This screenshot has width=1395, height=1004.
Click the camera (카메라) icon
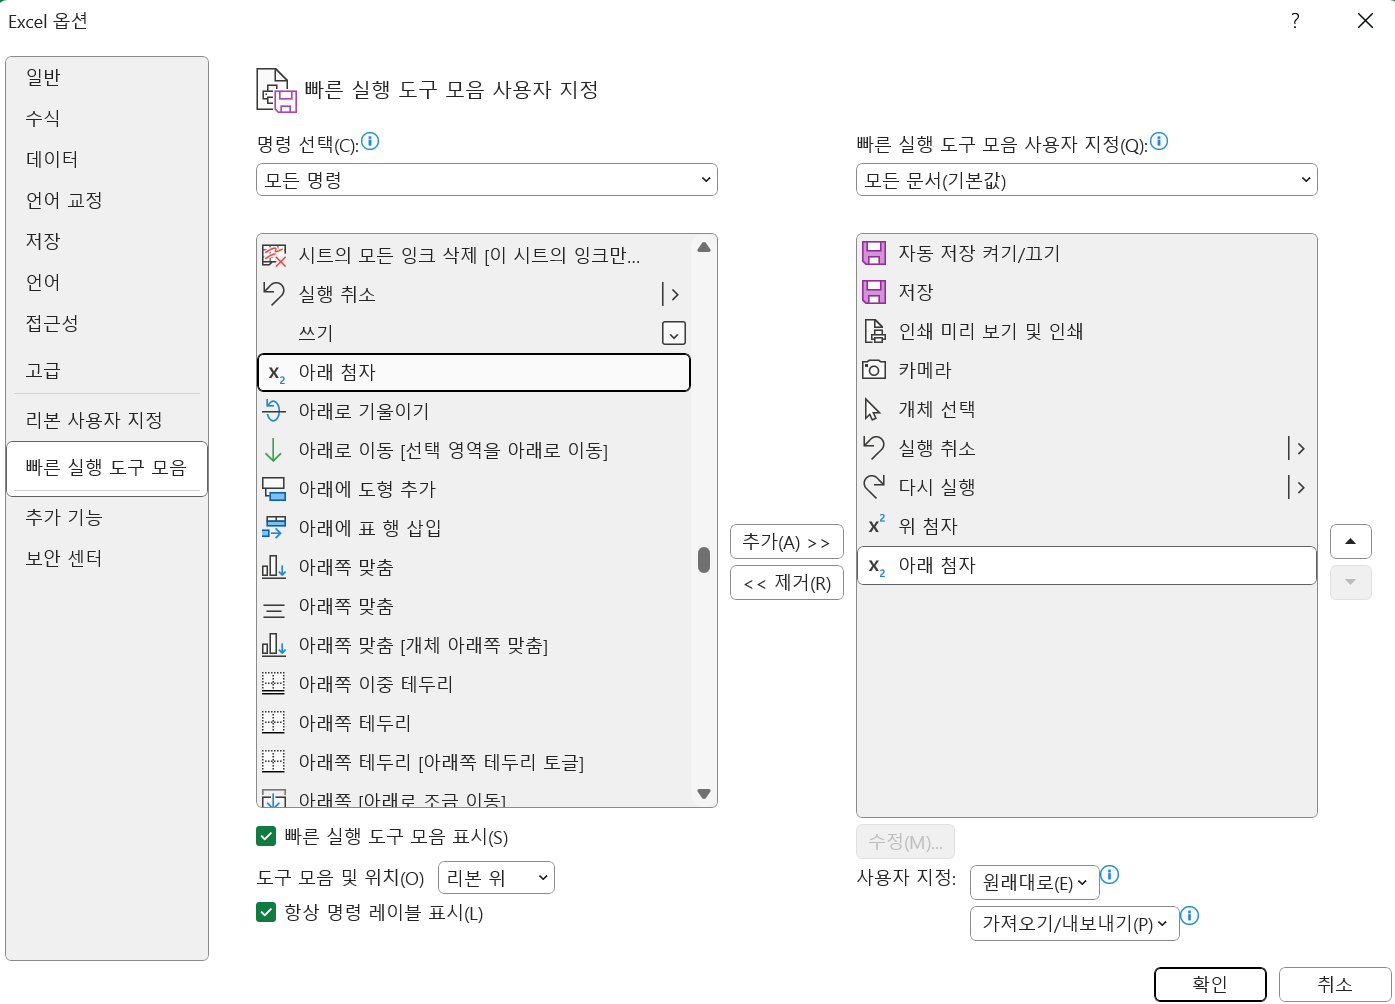[x=874, y=370]
